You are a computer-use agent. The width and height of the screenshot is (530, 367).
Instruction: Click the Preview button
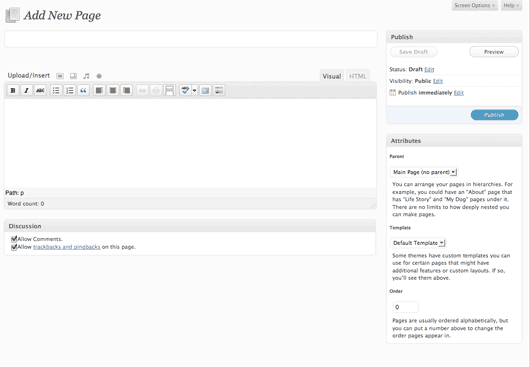point(494,52)
